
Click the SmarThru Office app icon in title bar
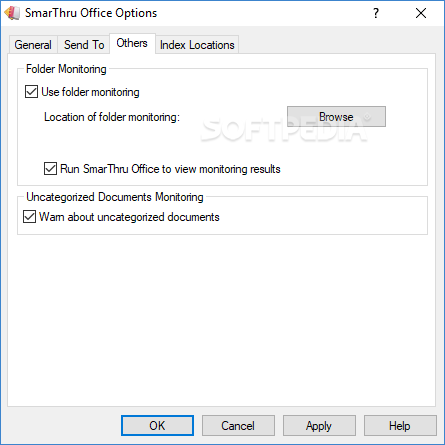12,13
